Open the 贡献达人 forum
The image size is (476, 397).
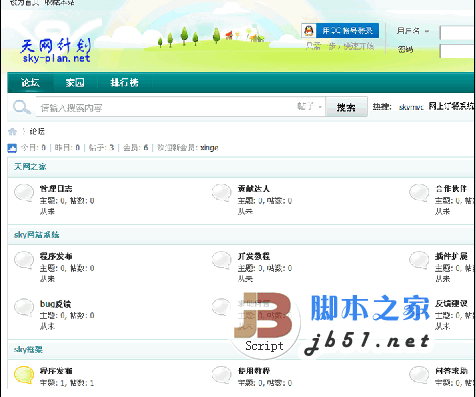253,189
